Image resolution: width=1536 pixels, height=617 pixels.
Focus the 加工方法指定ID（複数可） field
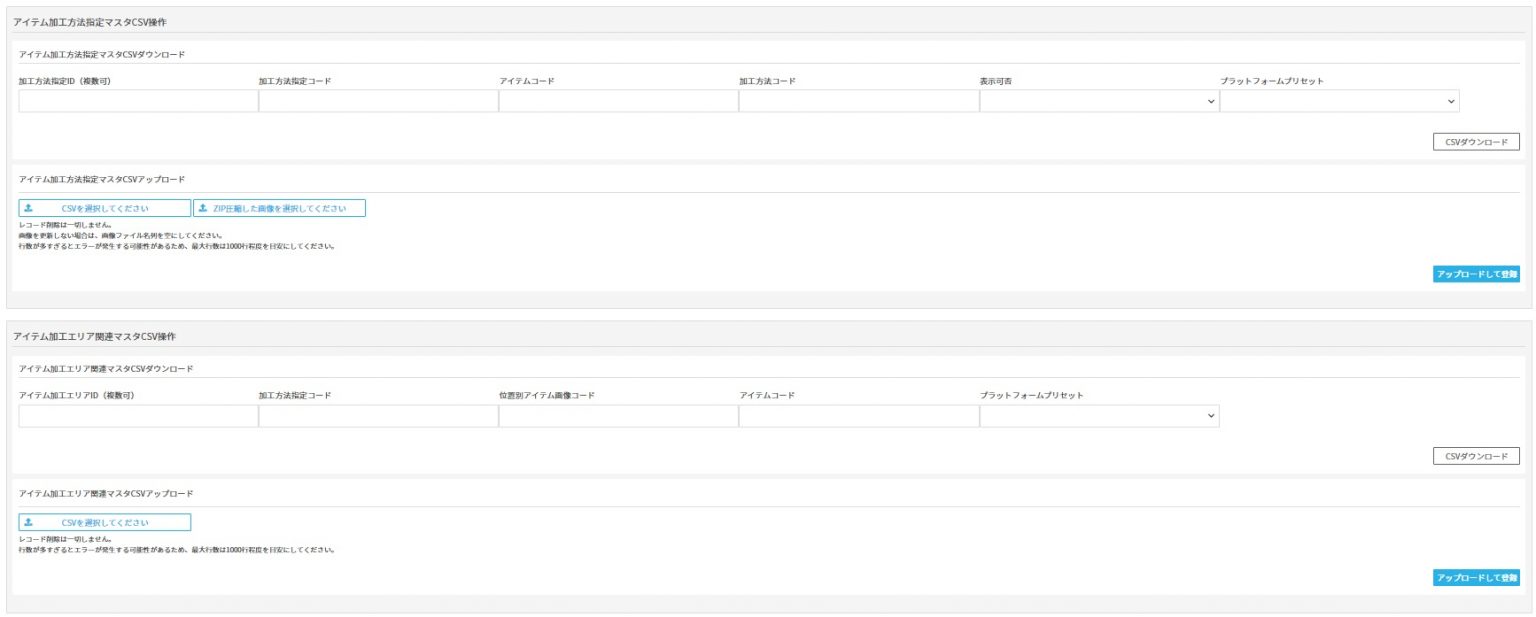138,101
